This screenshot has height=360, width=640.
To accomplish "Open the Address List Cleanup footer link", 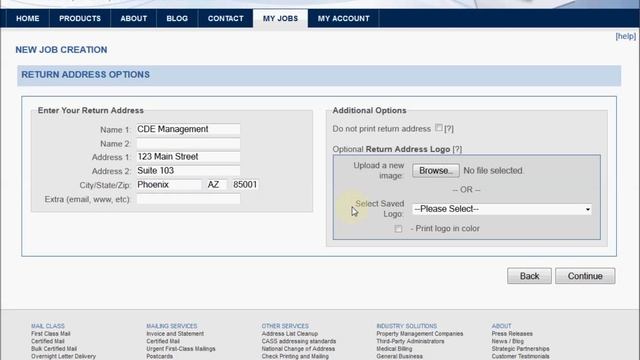I will click(290, 334).
